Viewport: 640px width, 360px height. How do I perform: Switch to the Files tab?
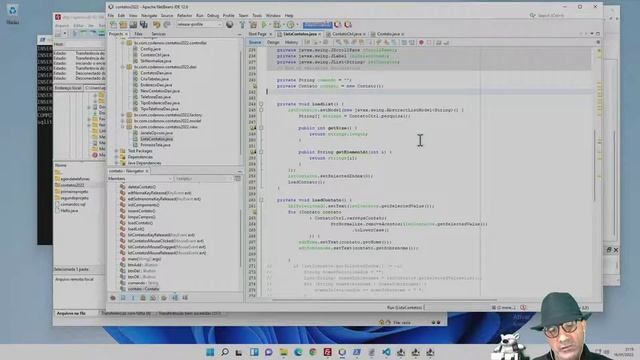click(138, 34)
